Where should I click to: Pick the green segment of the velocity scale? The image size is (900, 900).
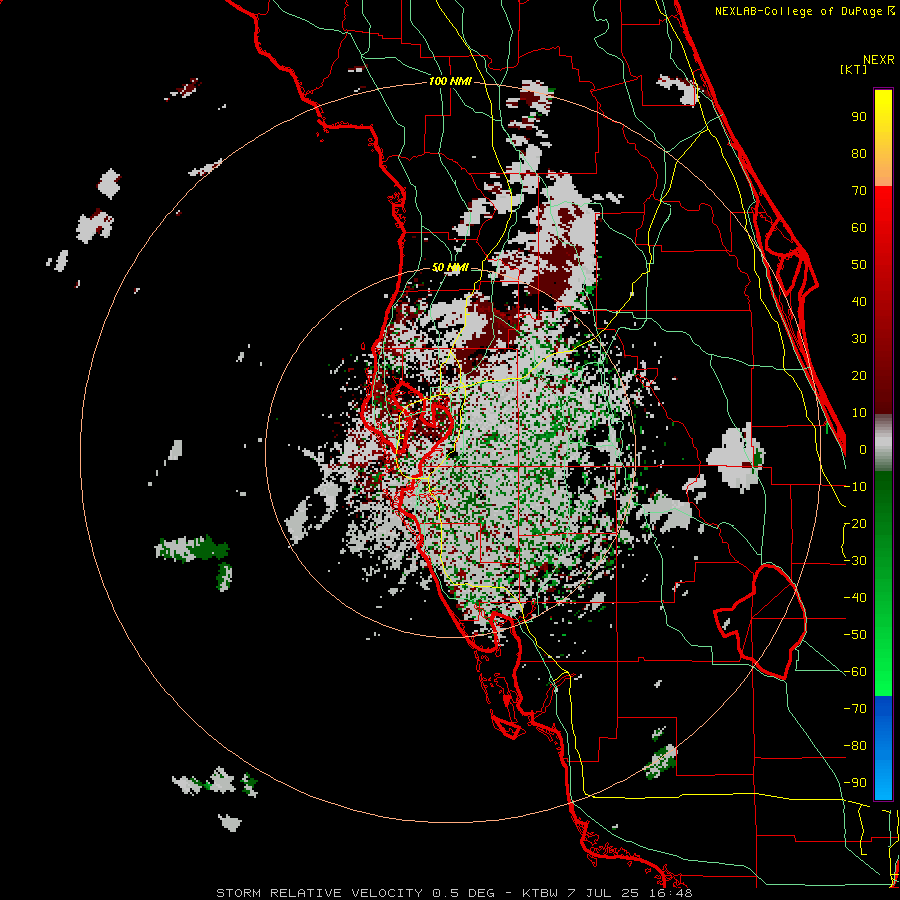click(883, 583)
